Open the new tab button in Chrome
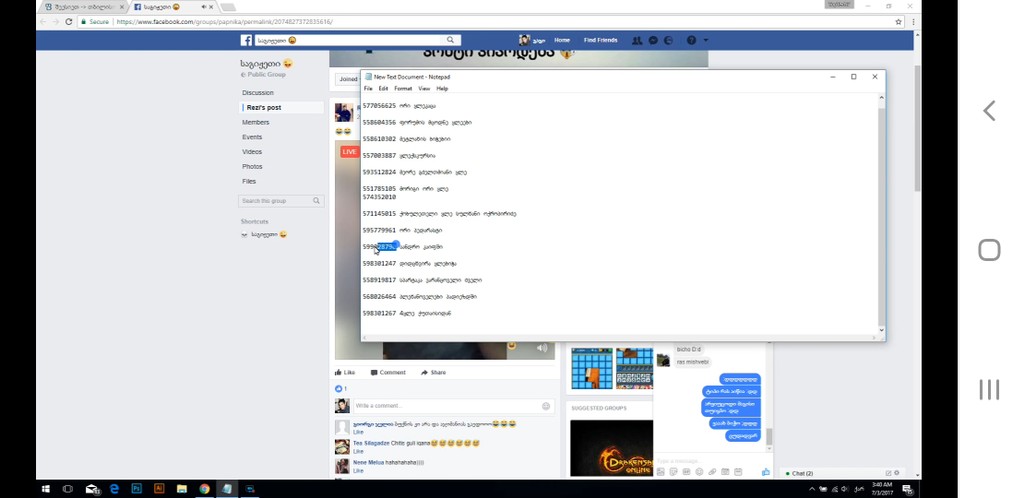1024x498 pixels. pyautogui.click(x=228, y=7)
